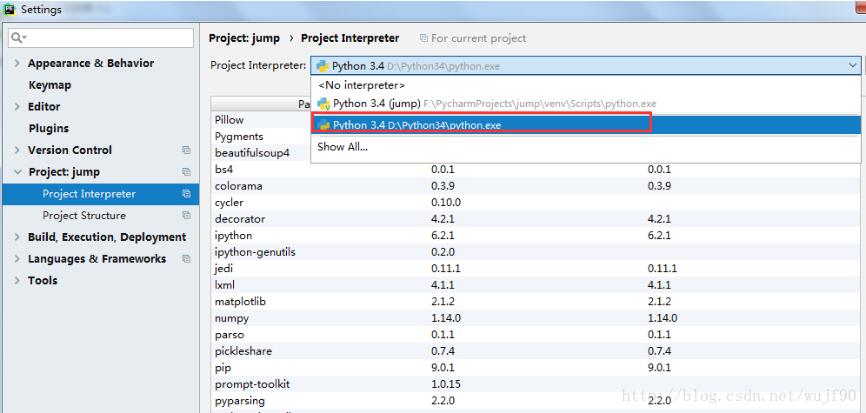Screen dimensions: 866x413
Task: Expand the Version Control section
Action: 17,150
